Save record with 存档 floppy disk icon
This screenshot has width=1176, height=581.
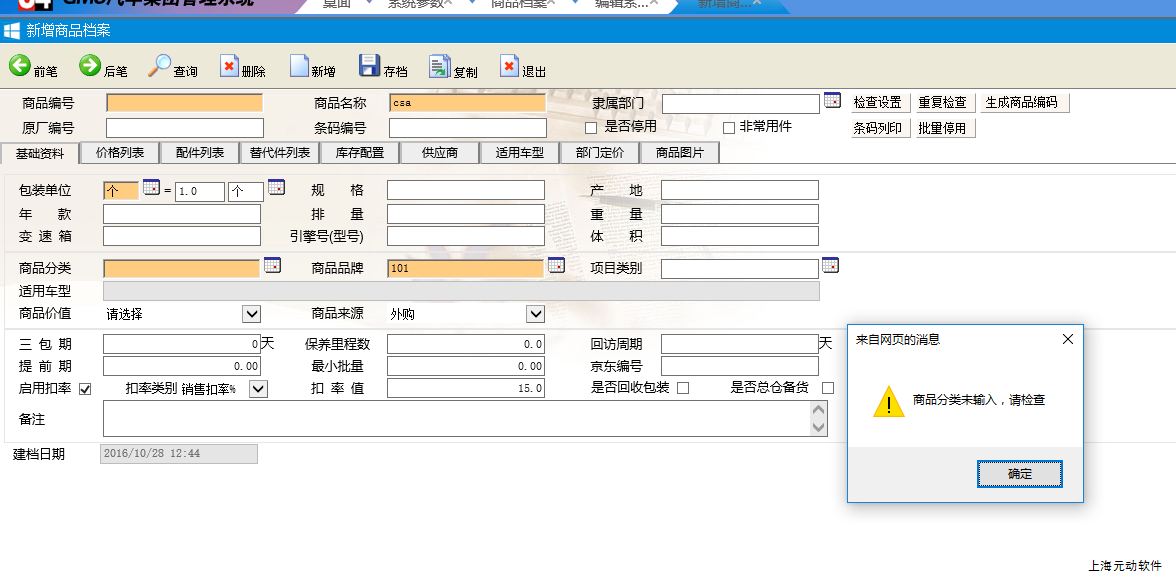[x=369, y=66]
